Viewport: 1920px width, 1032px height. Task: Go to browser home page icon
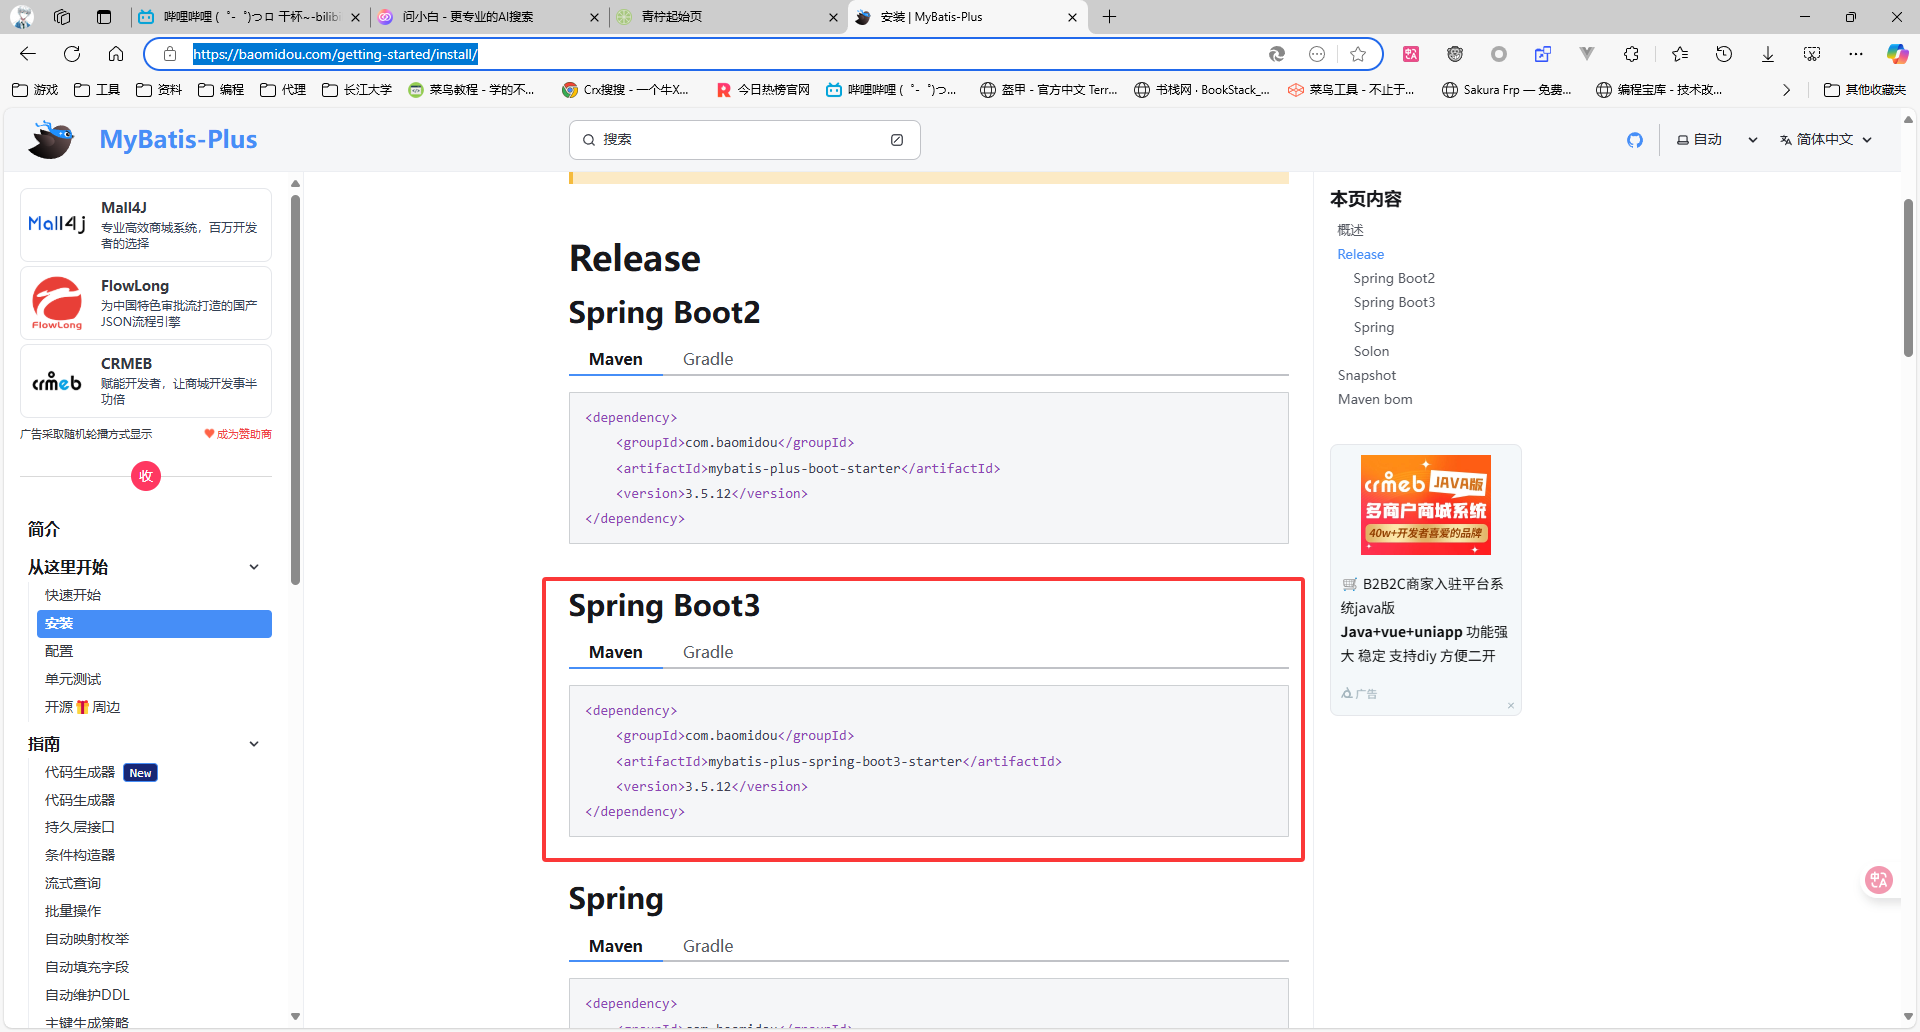116,54
